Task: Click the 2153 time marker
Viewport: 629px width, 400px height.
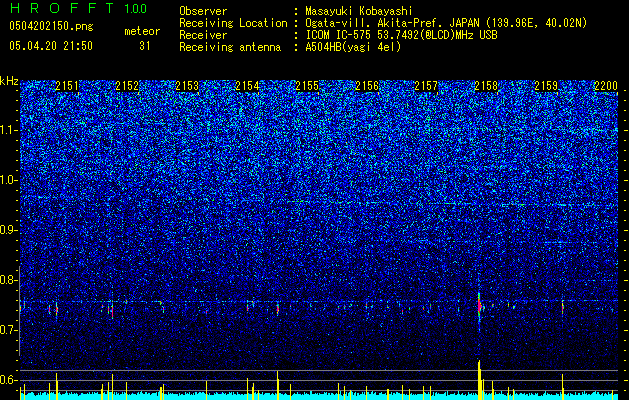Action: coord(187,86)
